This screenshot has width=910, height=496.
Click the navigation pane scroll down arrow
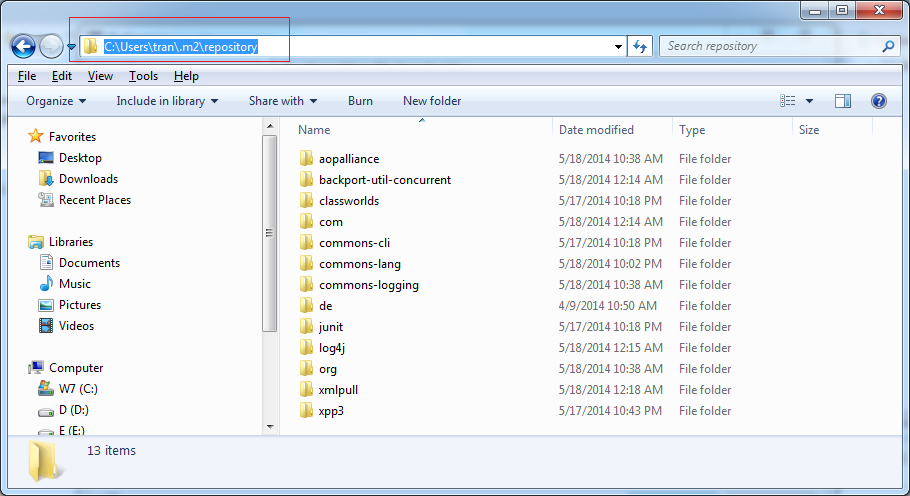(x=270, y=427)
